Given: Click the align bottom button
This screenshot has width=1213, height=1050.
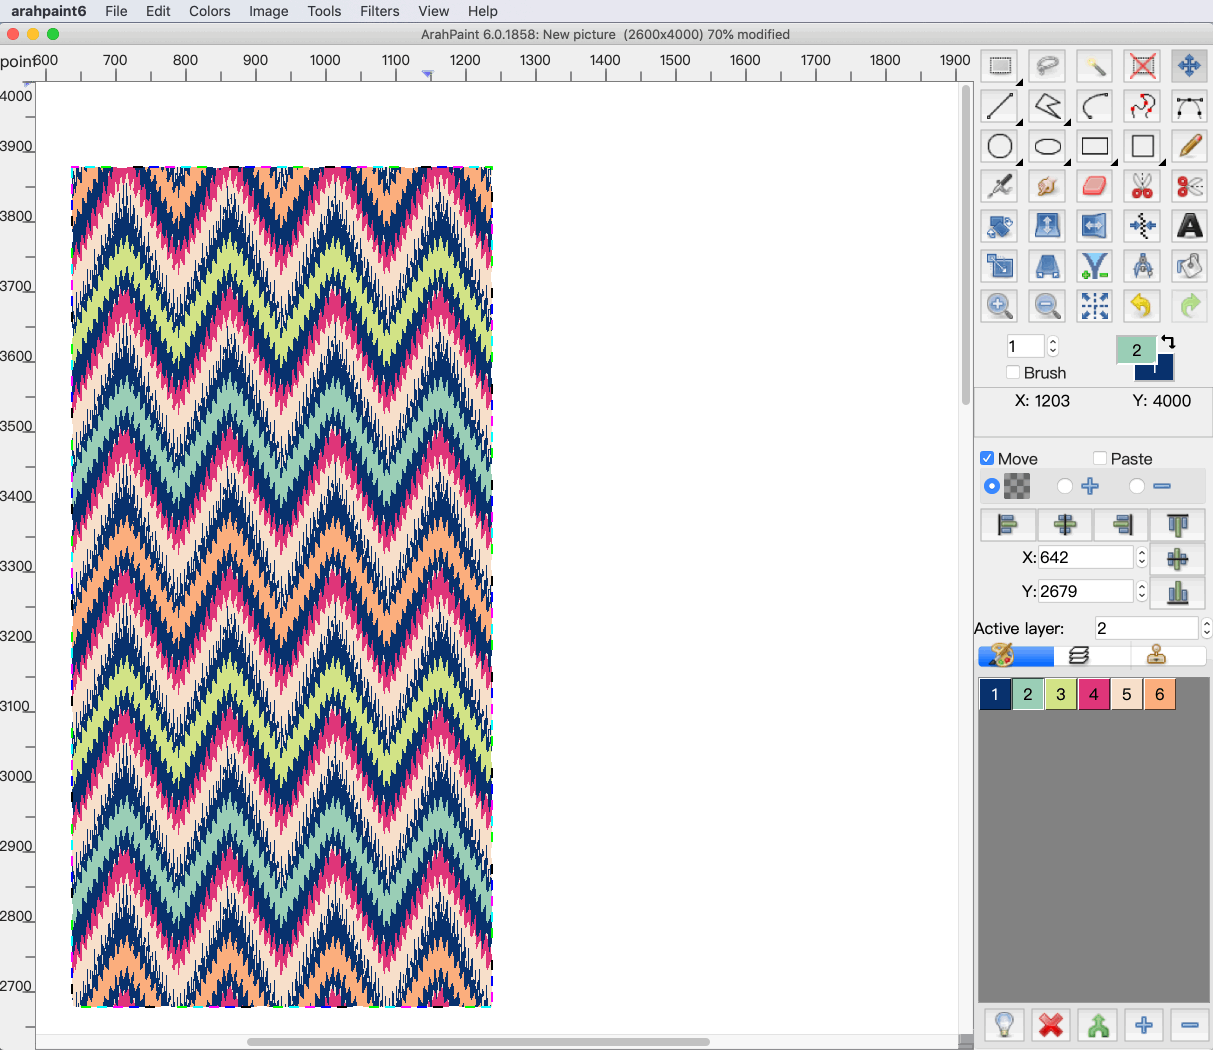Looking at the screenshot, I should (1178, 592).
